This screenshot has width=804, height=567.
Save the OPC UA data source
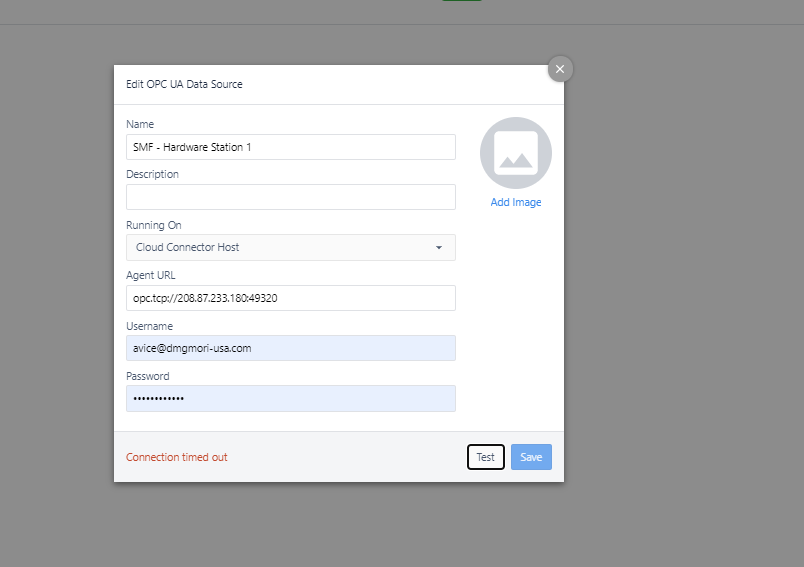531,457
